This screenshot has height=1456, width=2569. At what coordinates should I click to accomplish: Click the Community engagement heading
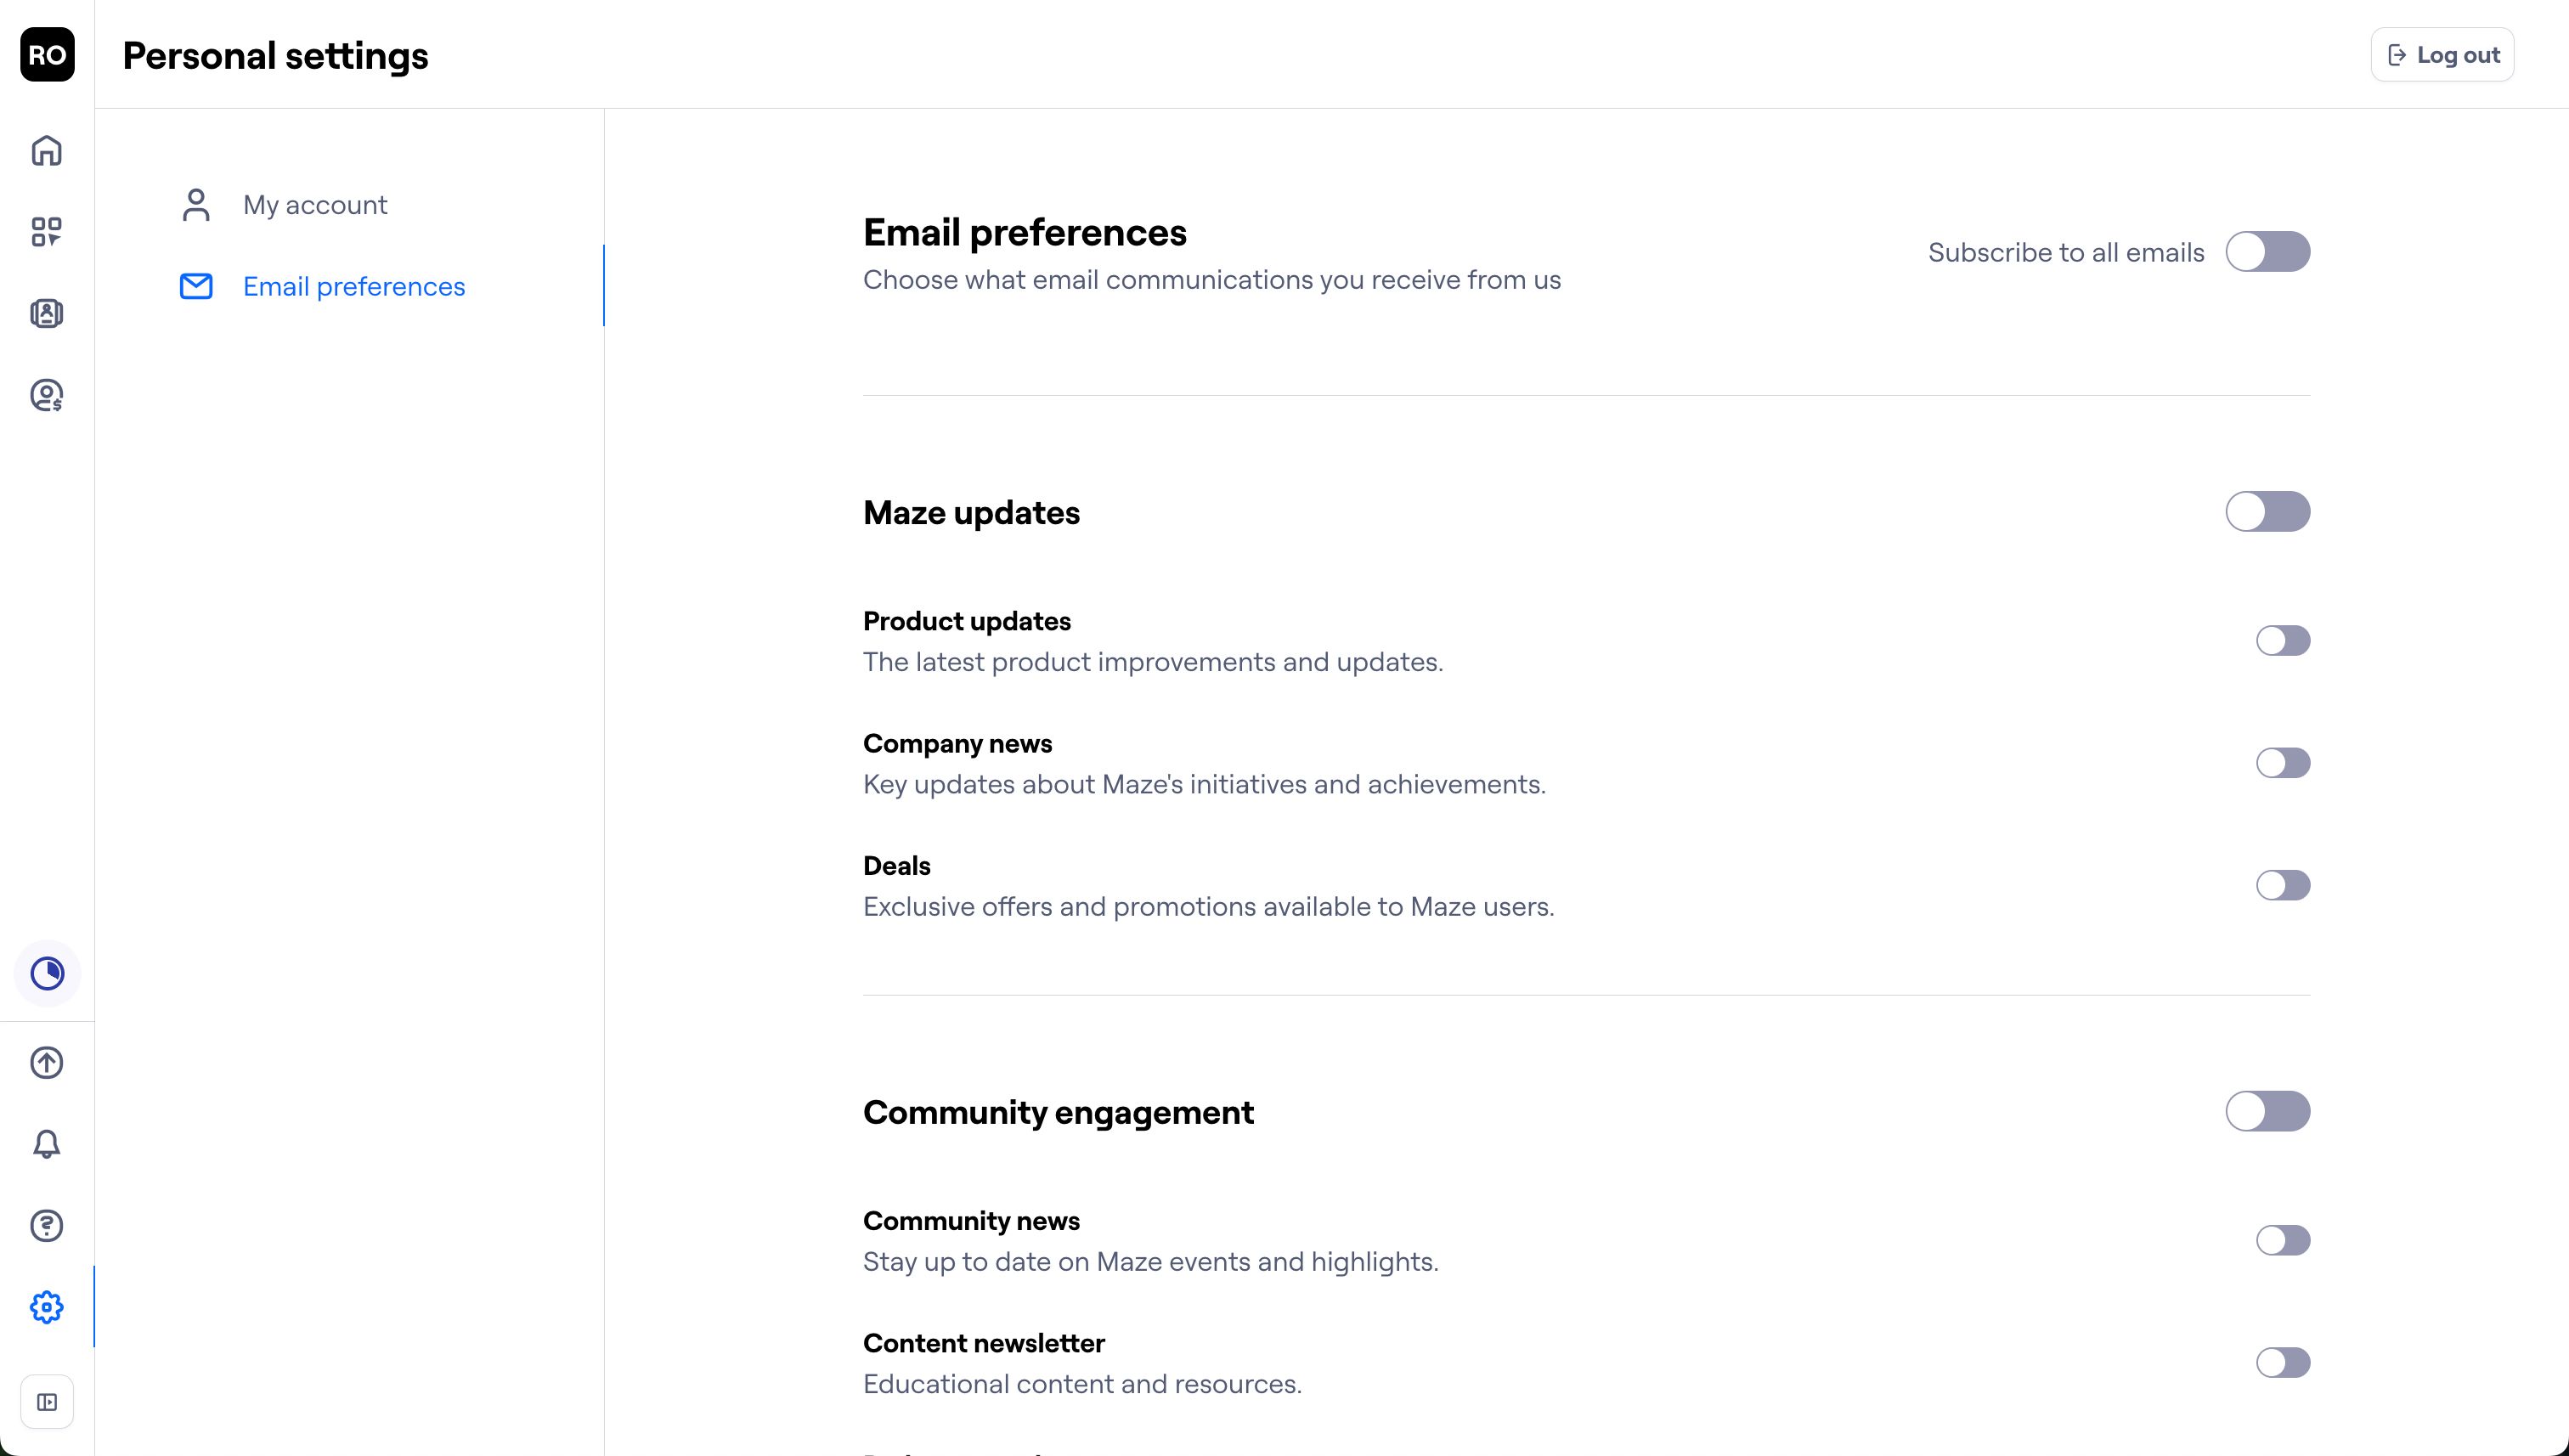tap(1058, 1113)
